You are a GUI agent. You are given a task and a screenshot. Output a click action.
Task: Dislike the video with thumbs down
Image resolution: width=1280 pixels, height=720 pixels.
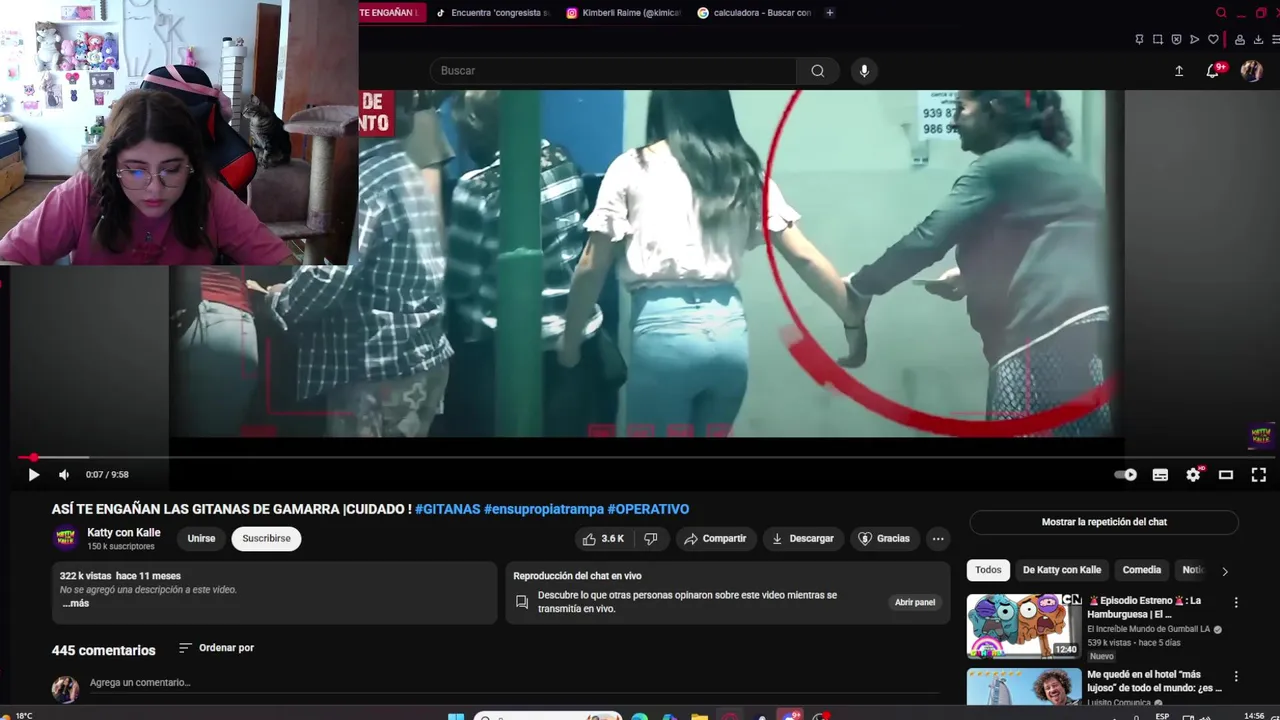651,539
